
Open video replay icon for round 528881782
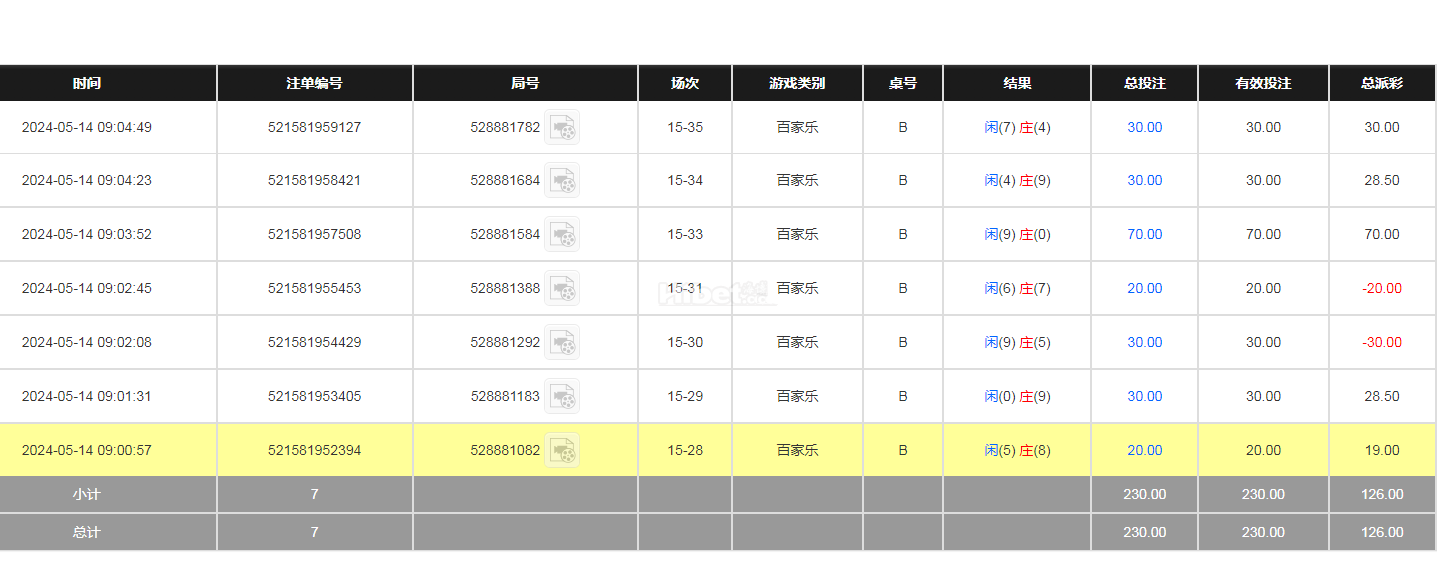coord(562,127)
